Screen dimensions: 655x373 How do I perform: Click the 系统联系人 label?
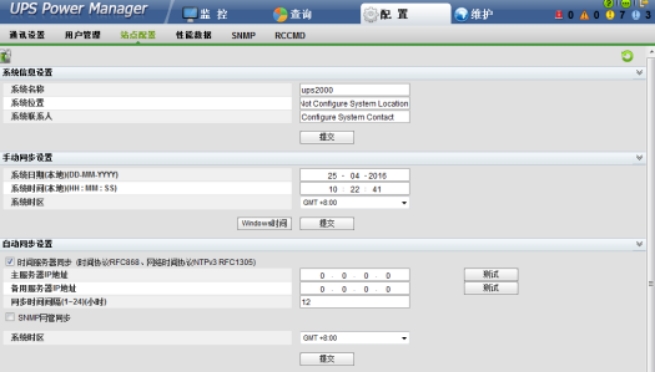tap(31, 117)
